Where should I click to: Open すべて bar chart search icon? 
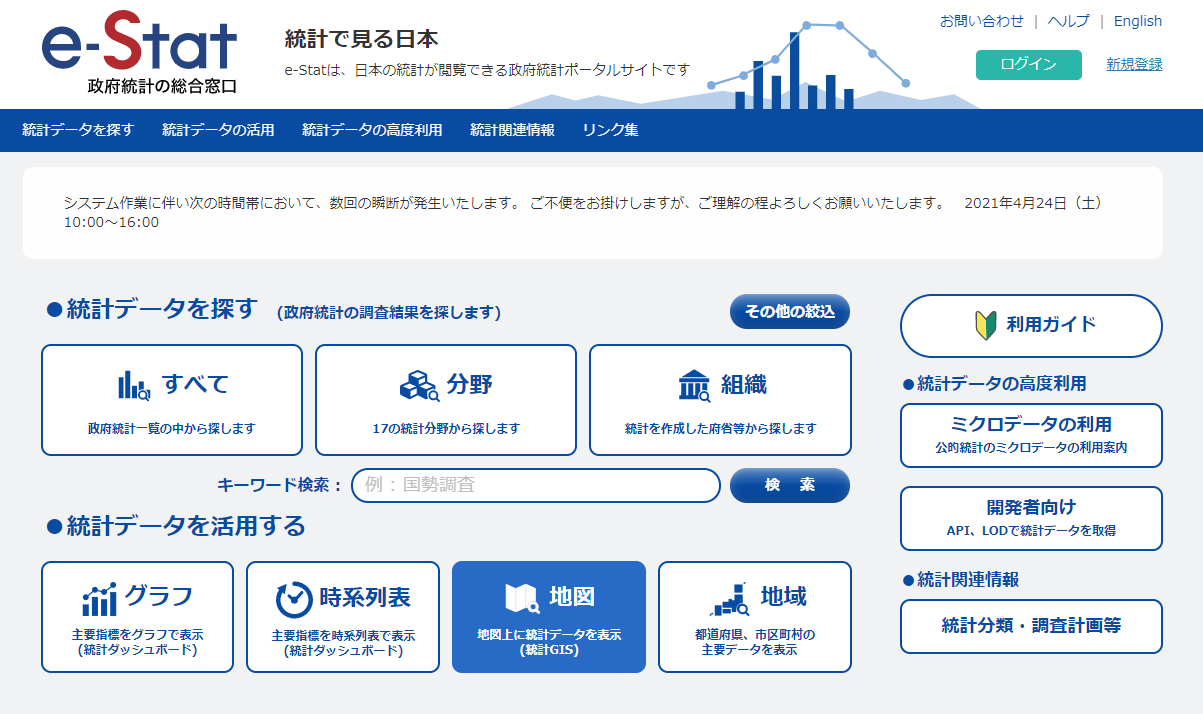[x=133, y=385]
